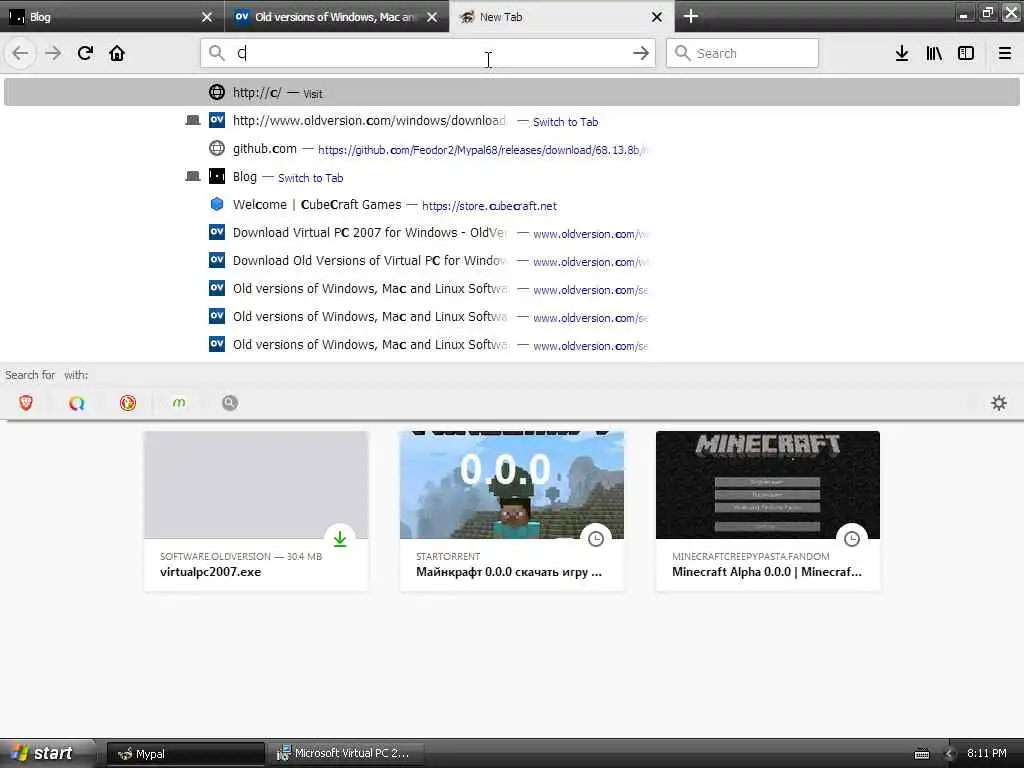Image resolution: width=1024 pixels, height=768 pixels.
Task: Open the Windows start button
Action: 47,753
